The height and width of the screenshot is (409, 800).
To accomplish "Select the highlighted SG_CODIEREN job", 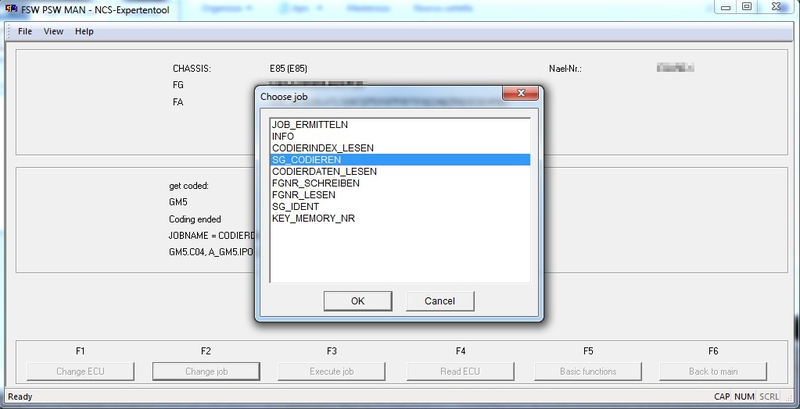I will click(307, 160).
